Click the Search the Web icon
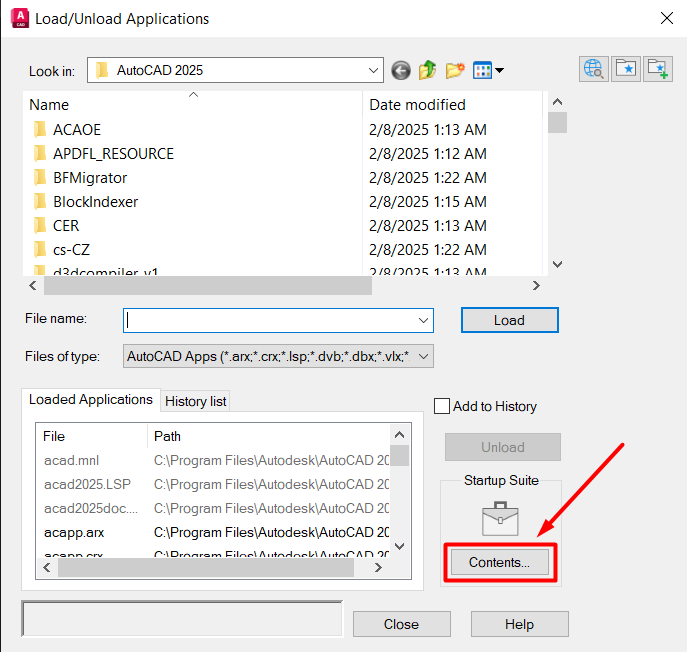 tap(593, 68)
